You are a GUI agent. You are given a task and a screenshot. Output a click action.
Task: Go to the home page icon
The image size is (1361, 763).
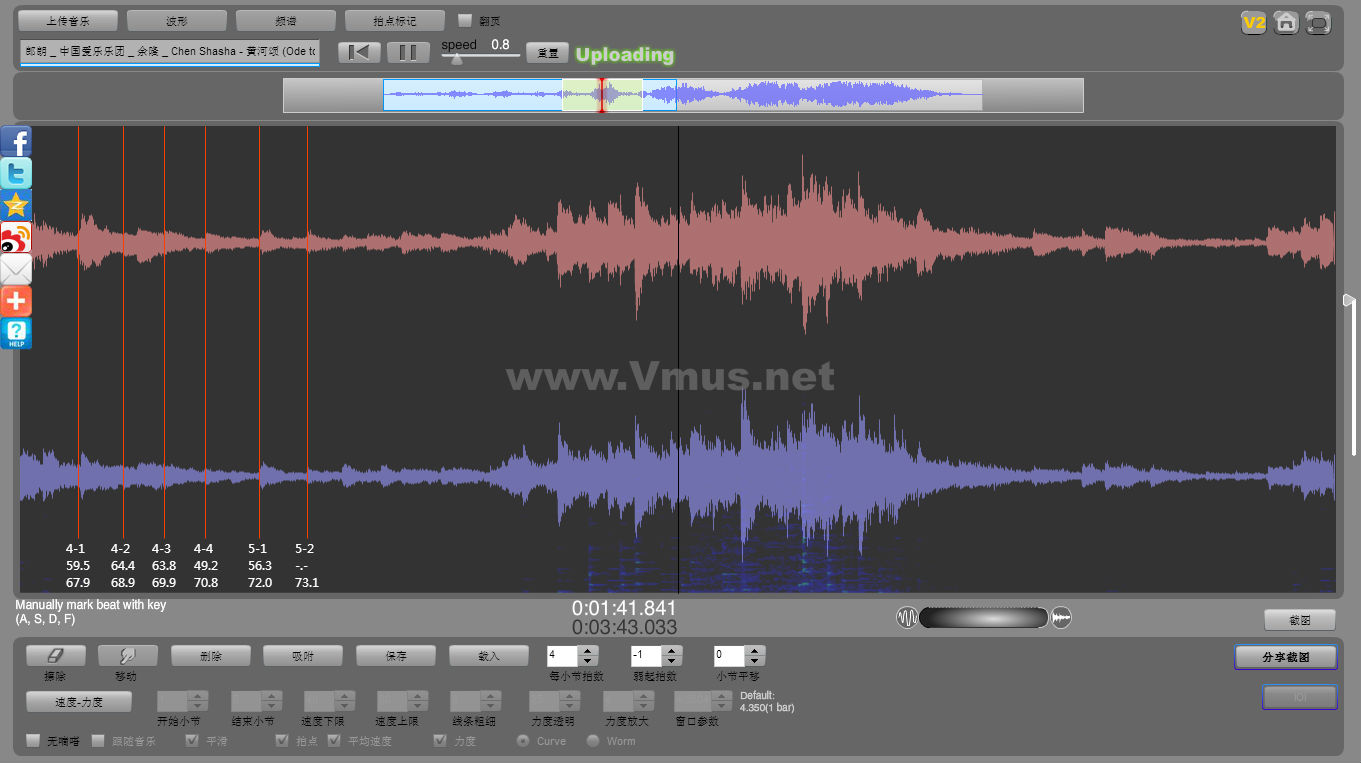click(x=1286, y=22)
